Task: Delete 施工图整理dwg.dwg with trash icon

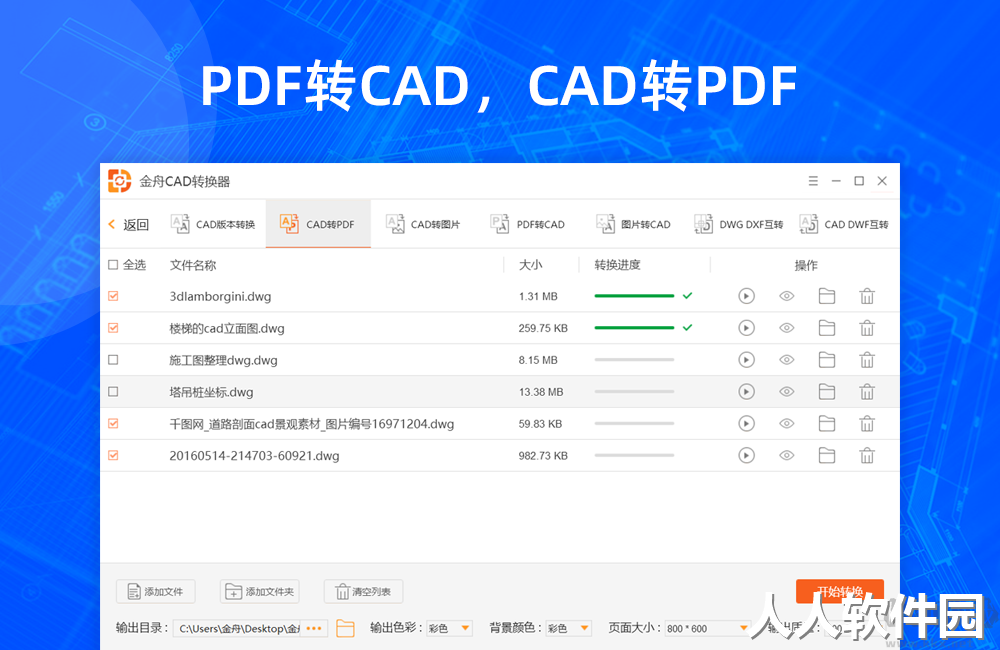Action: click(867, 360)
